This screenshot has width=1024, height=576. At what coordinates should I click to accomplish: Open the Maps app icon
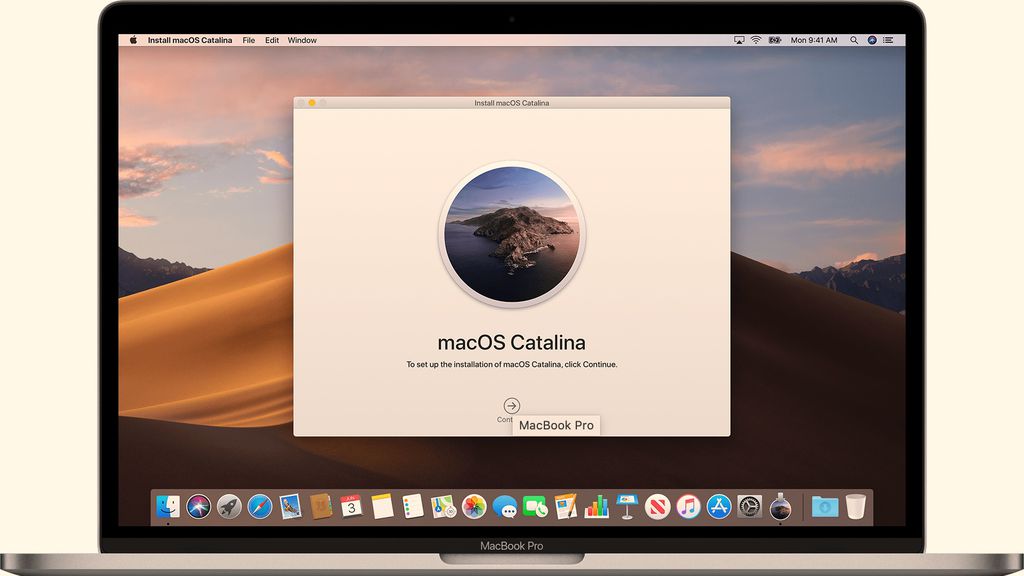pyautogui.click(x=443, y=506)
